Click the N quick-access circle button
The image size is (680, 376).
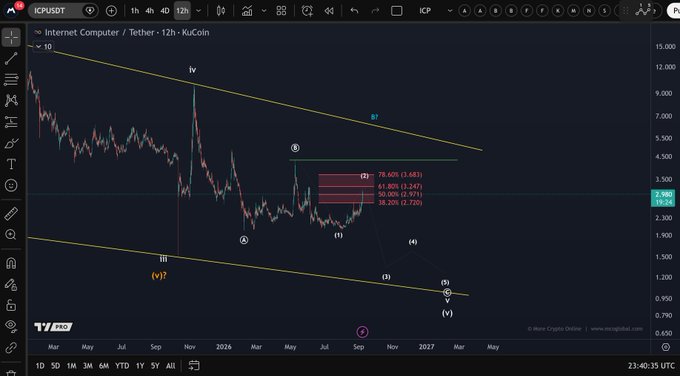pos(589,11)
